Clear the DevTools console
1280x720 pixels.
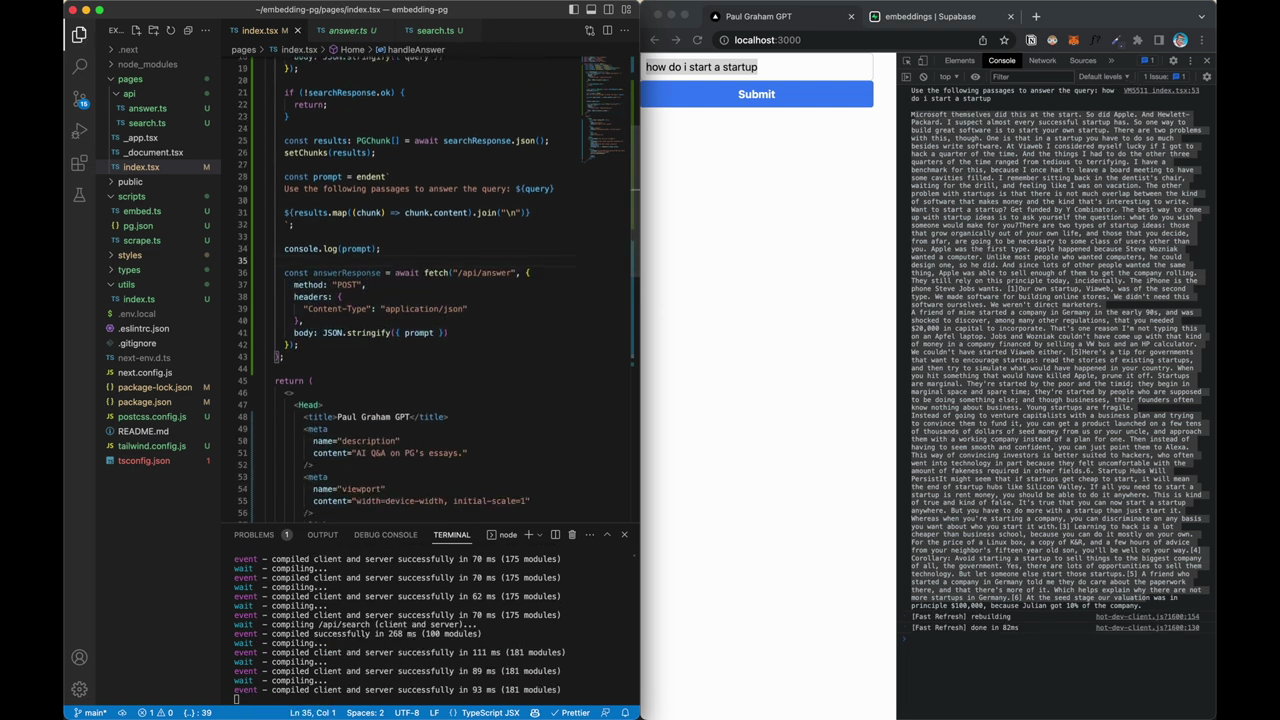pyautogui.click(x=924, y=77)
